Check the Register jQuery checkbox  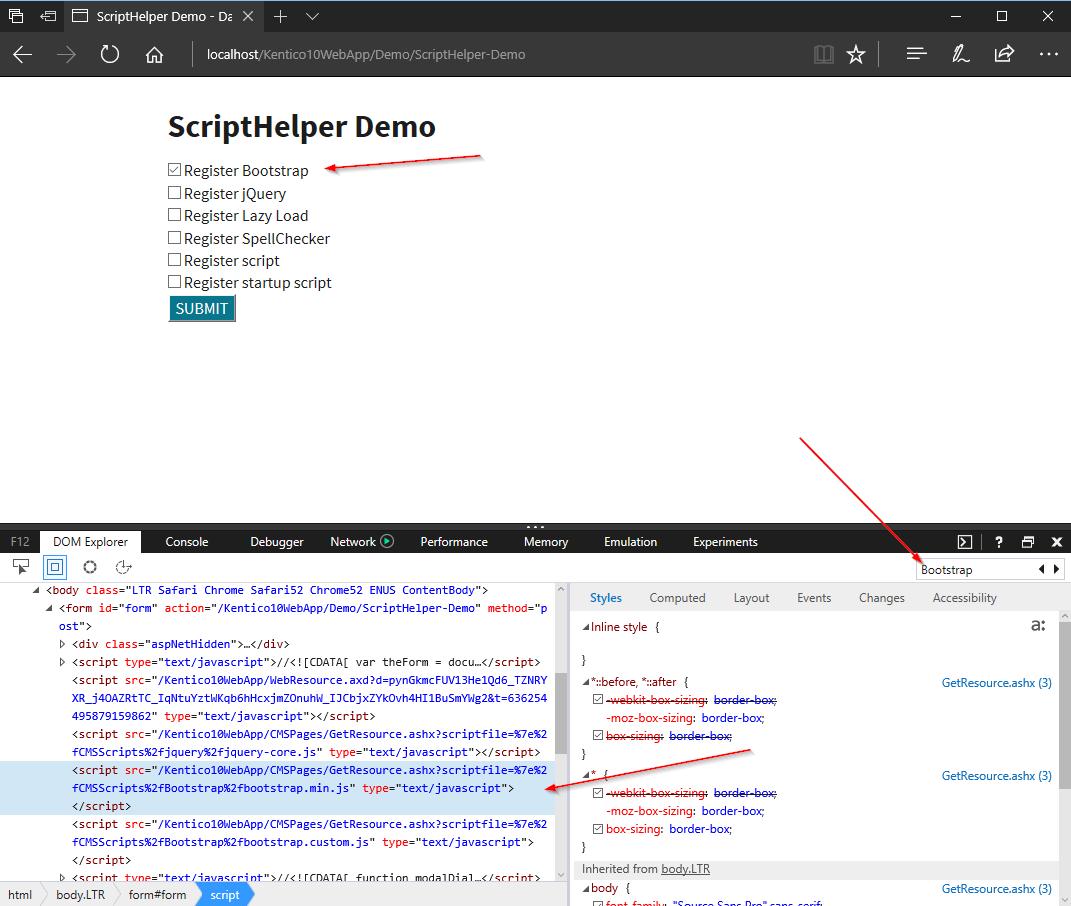coord(174,192)
